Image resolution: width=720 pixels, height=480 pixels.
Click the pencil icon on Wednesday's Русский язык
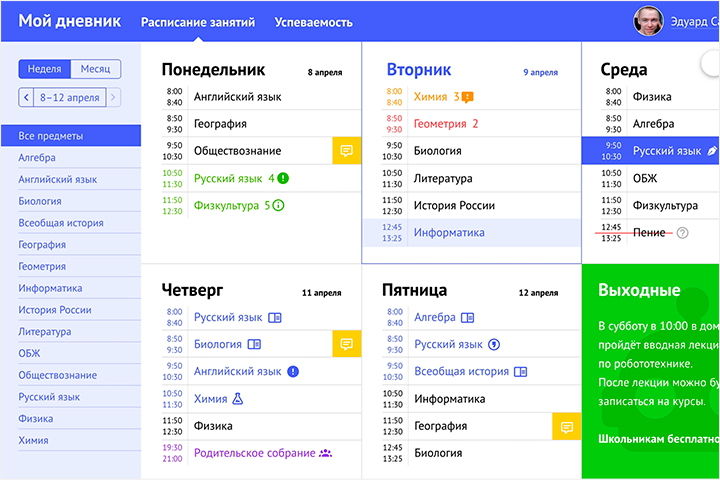click(x=712, y=151)
